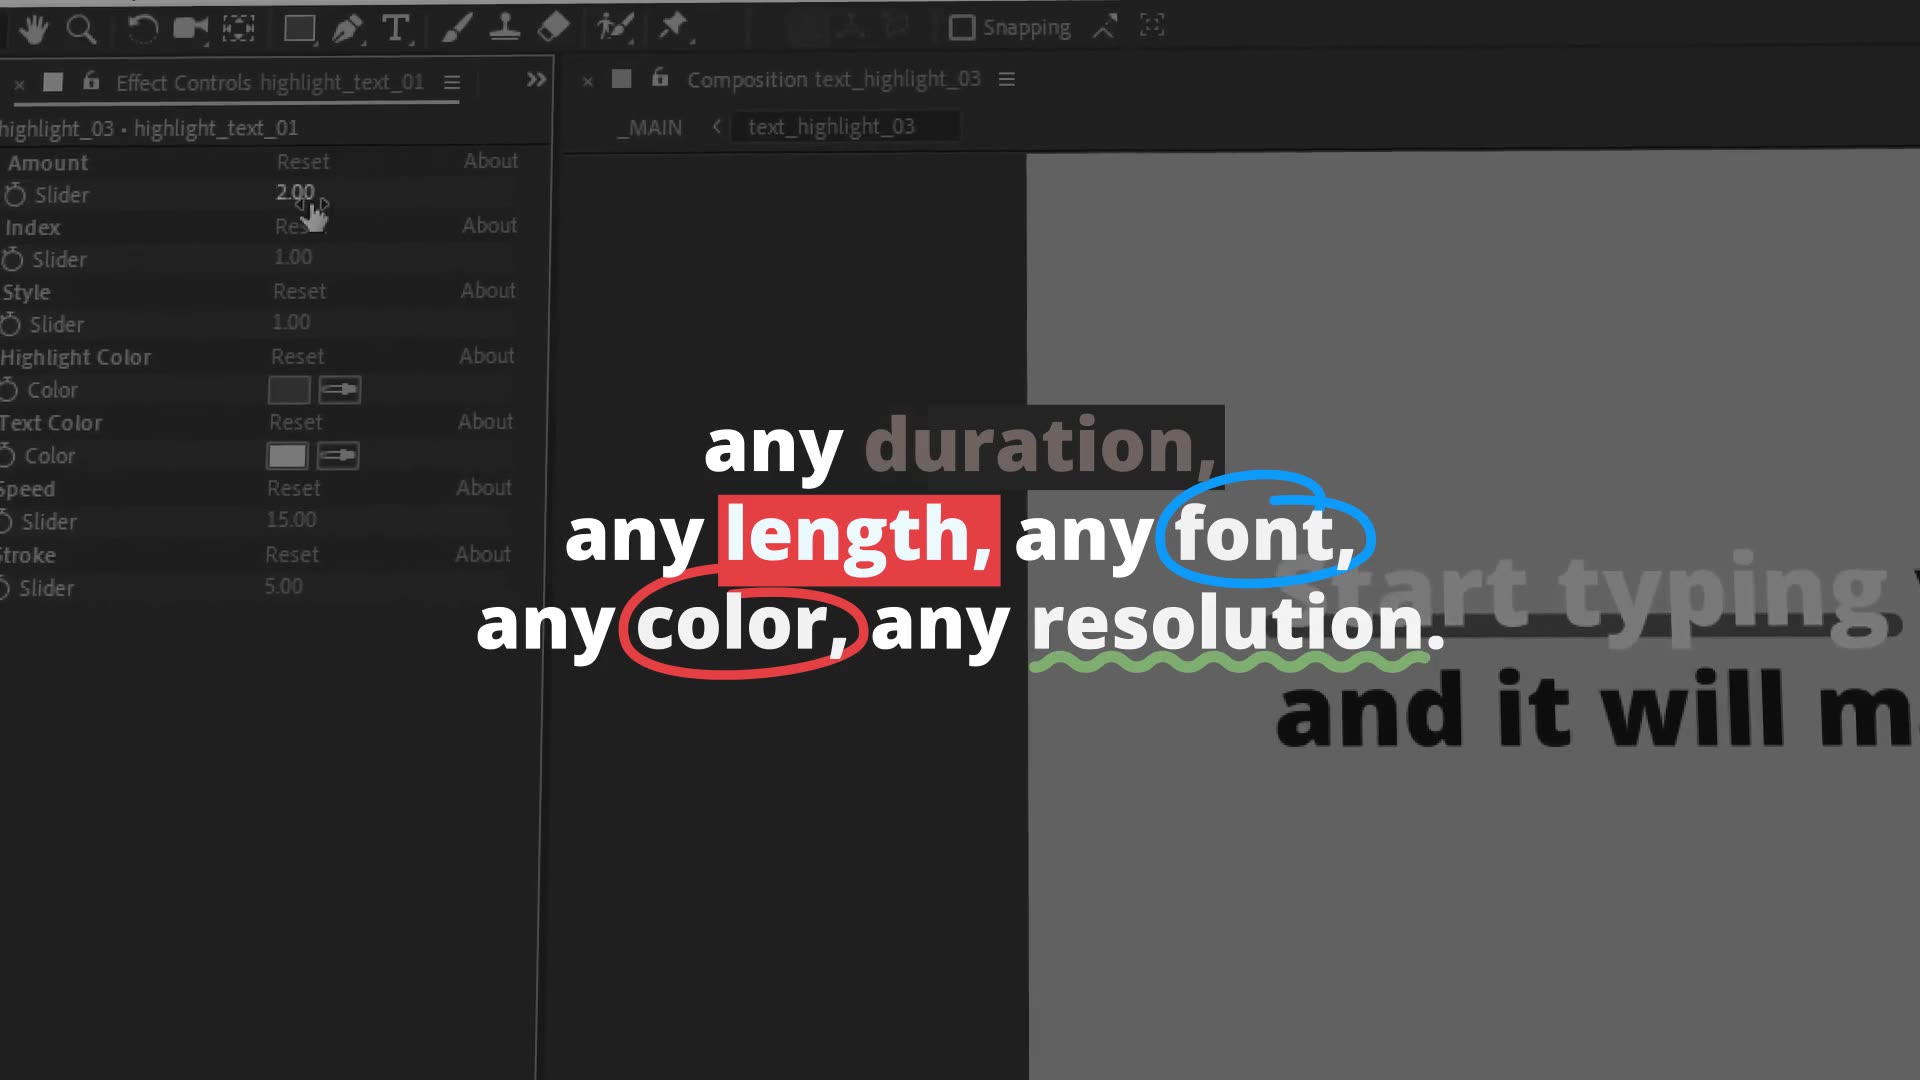Open About for Text Color
This screenshot has height=1080, width=1920.
486,421
